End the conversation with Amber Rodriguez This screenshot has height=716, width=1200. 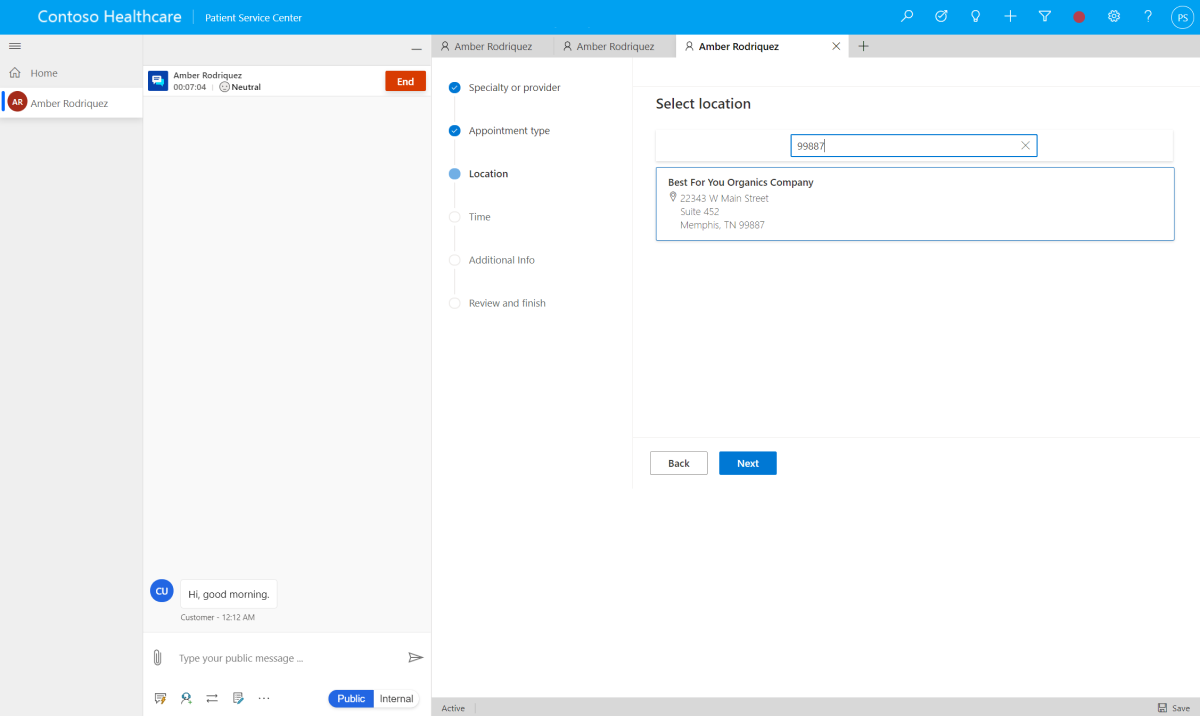[405, 82]
